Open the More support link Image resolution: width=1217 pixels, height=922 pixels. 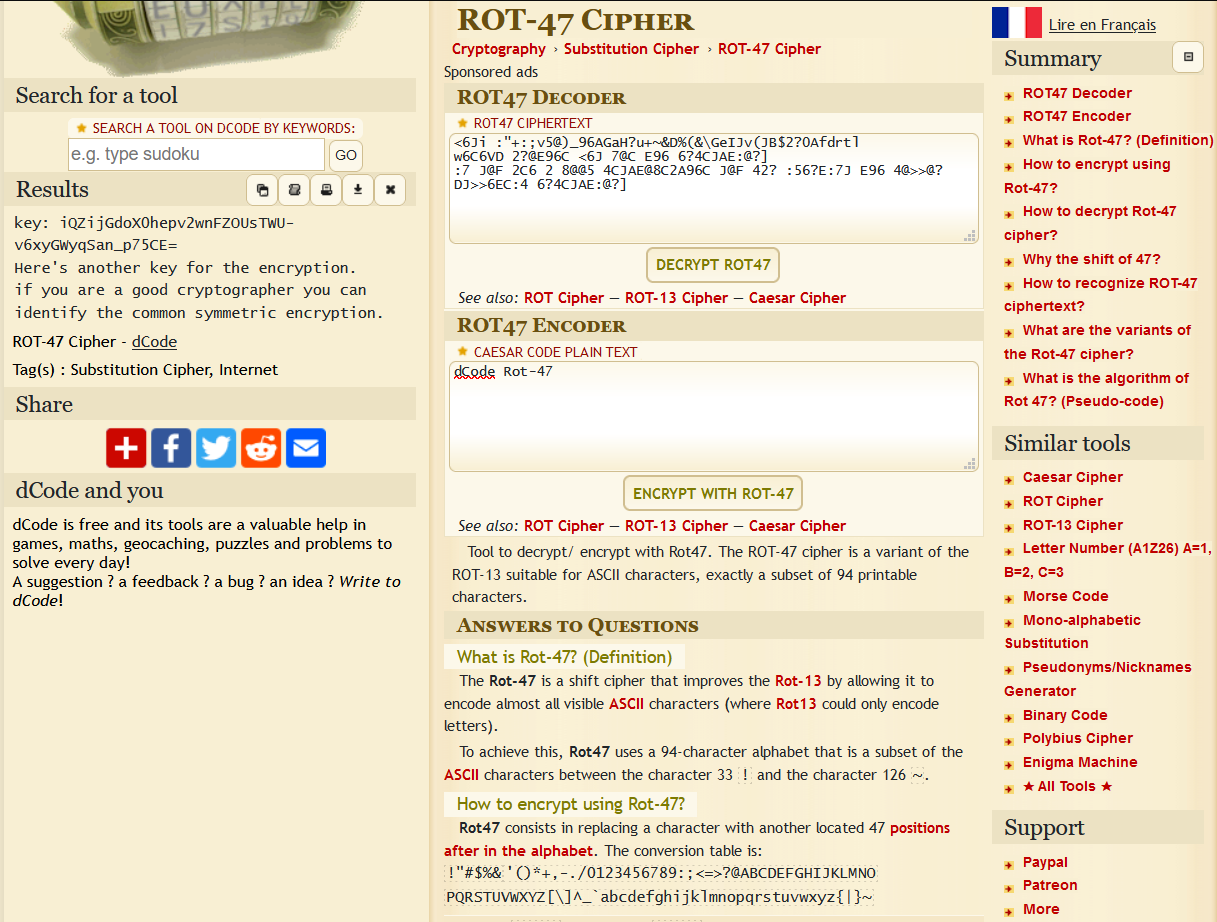point(1041,909)
